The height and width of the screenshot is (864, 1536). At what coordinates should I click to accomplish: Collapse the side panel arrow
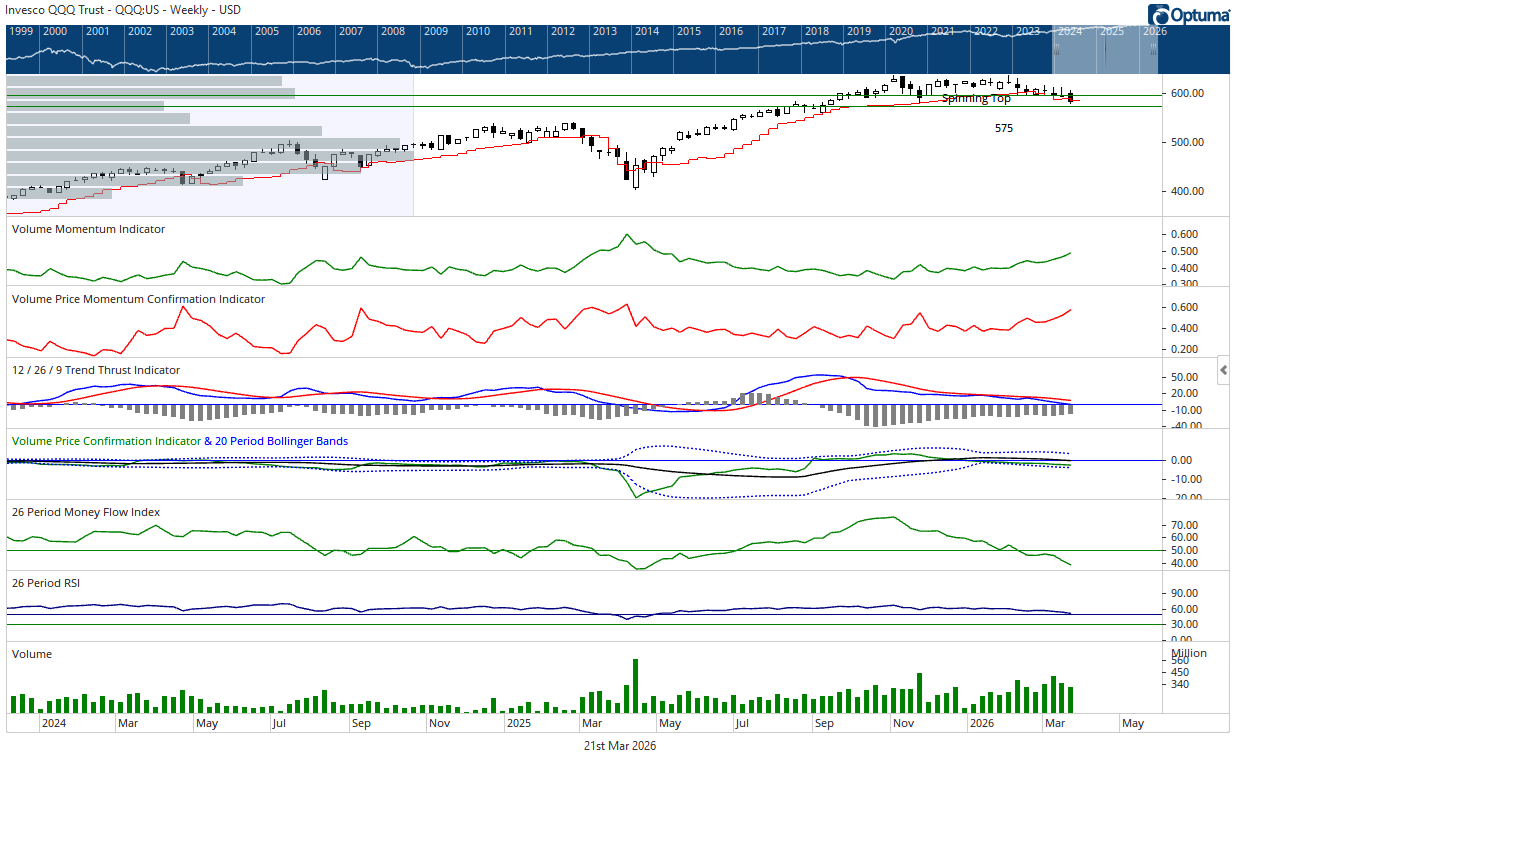coord(1223,370)
